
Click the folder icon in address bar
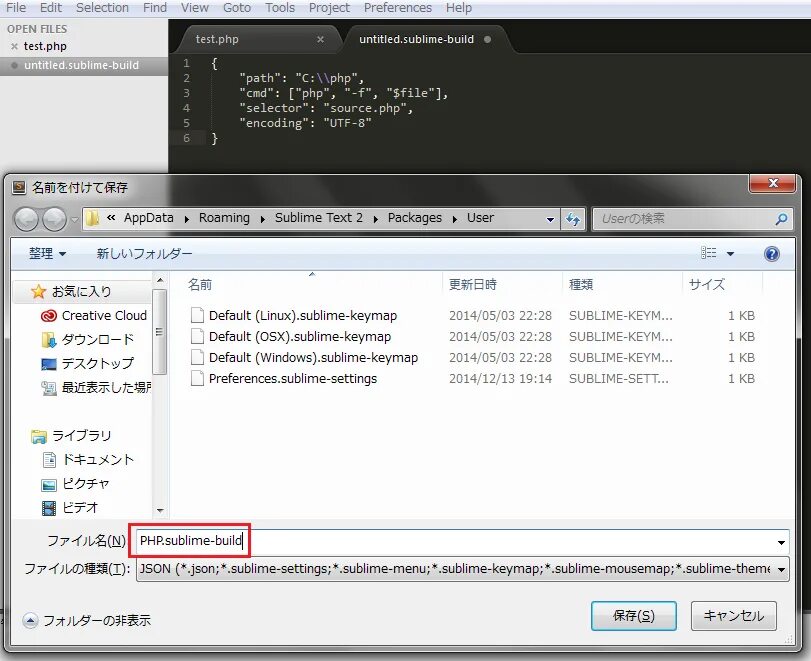click(x=92, y=218)
